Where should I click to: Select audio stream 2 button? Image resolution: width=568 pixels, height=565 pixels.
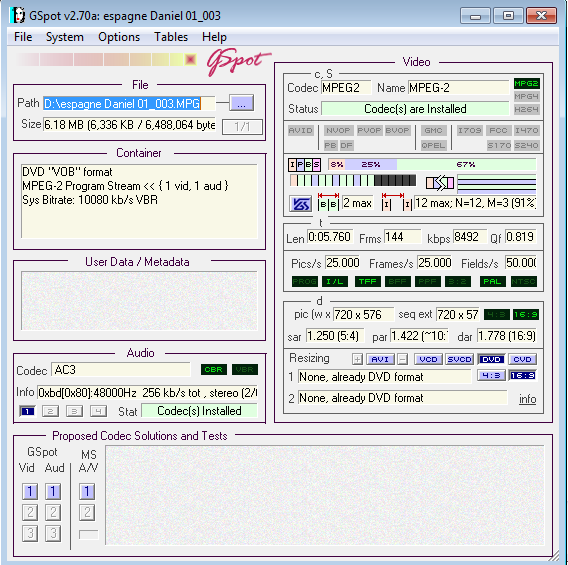coord(50,411)
